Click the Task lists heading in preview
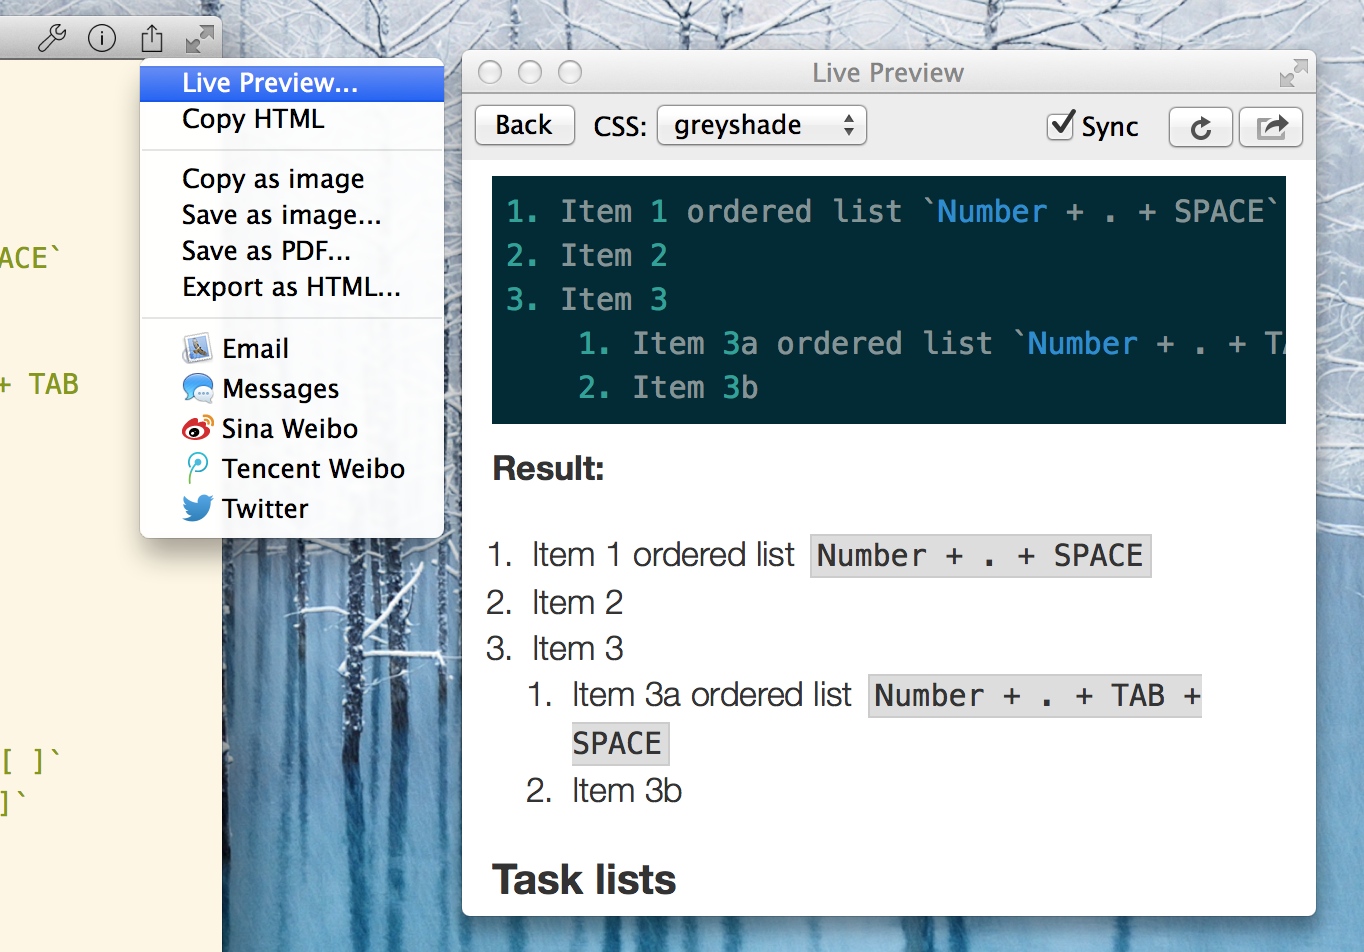1364x952 pixels. coord(584,880)
